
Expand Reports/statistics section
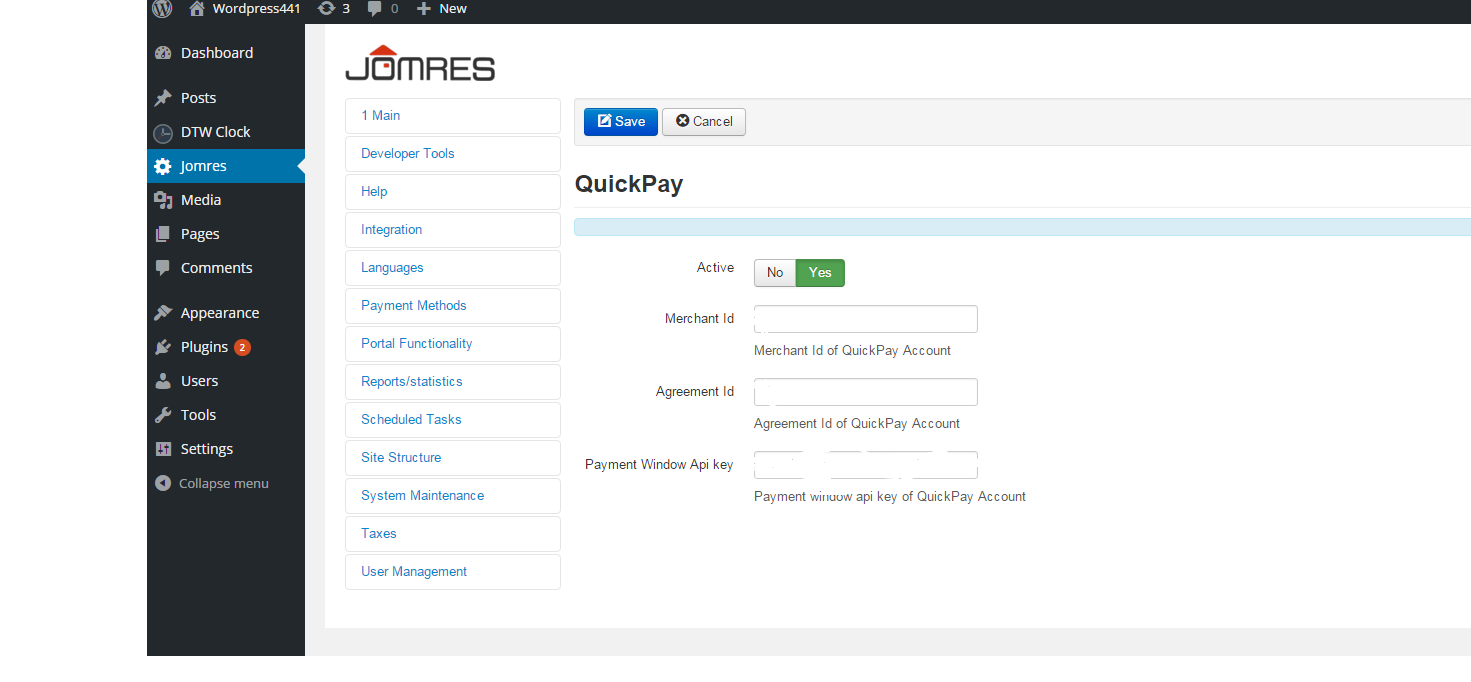click(x=453, y=382)
